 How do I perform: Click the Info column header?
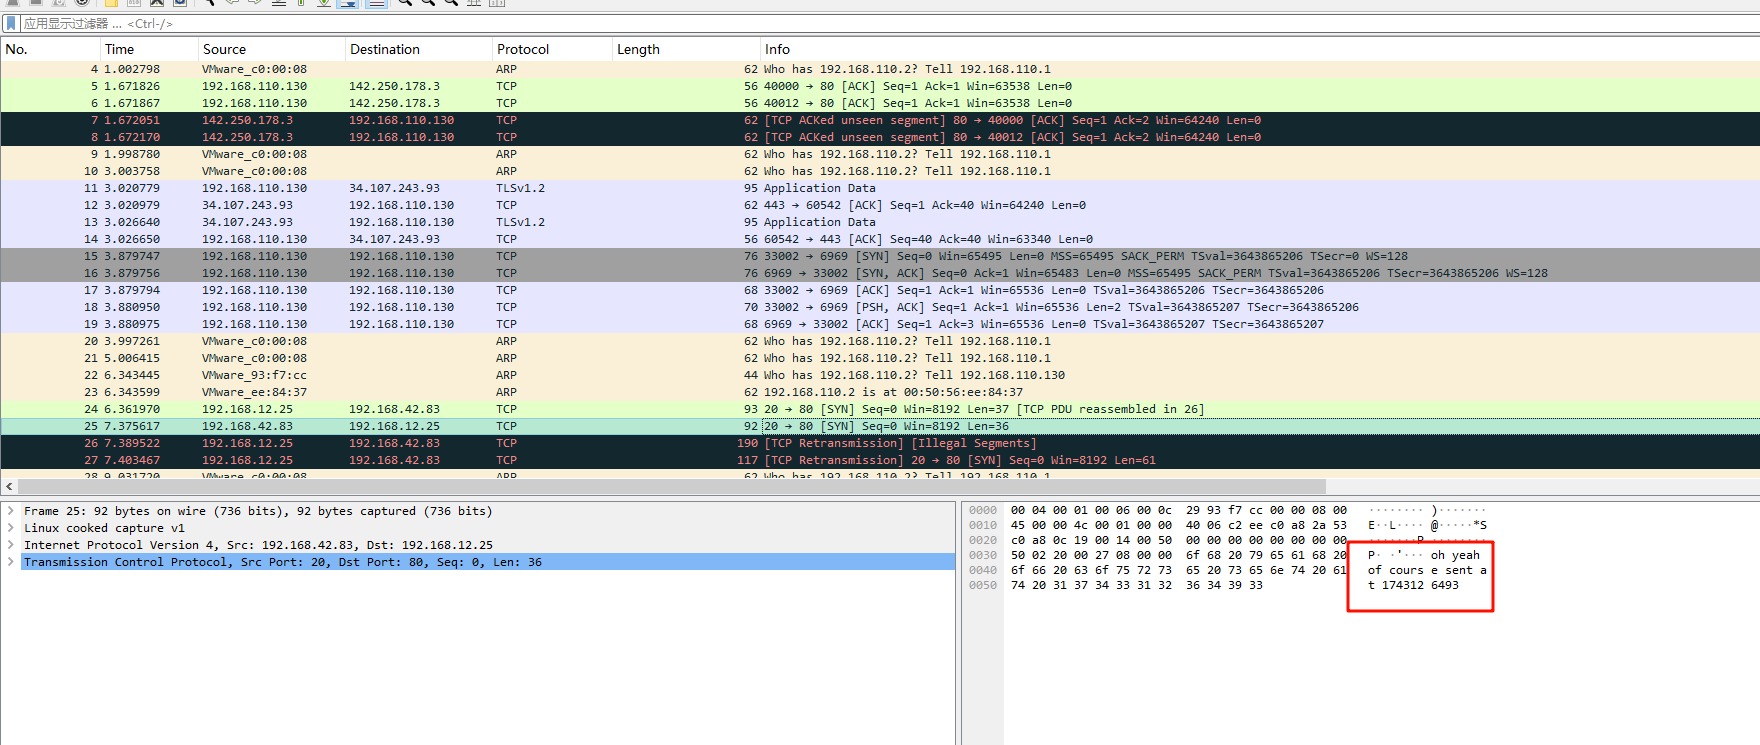click(777, 49)
